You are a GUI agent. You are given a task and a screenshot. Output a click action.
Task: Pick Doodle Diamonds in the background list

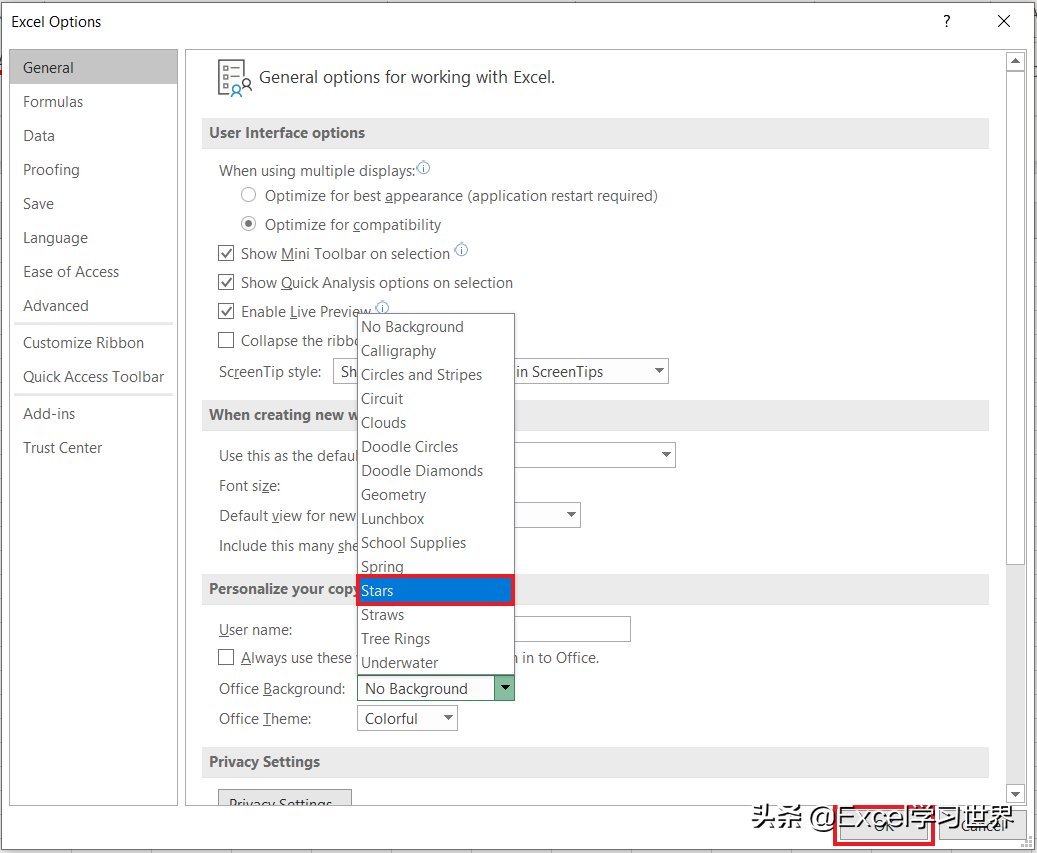point(436,471)
